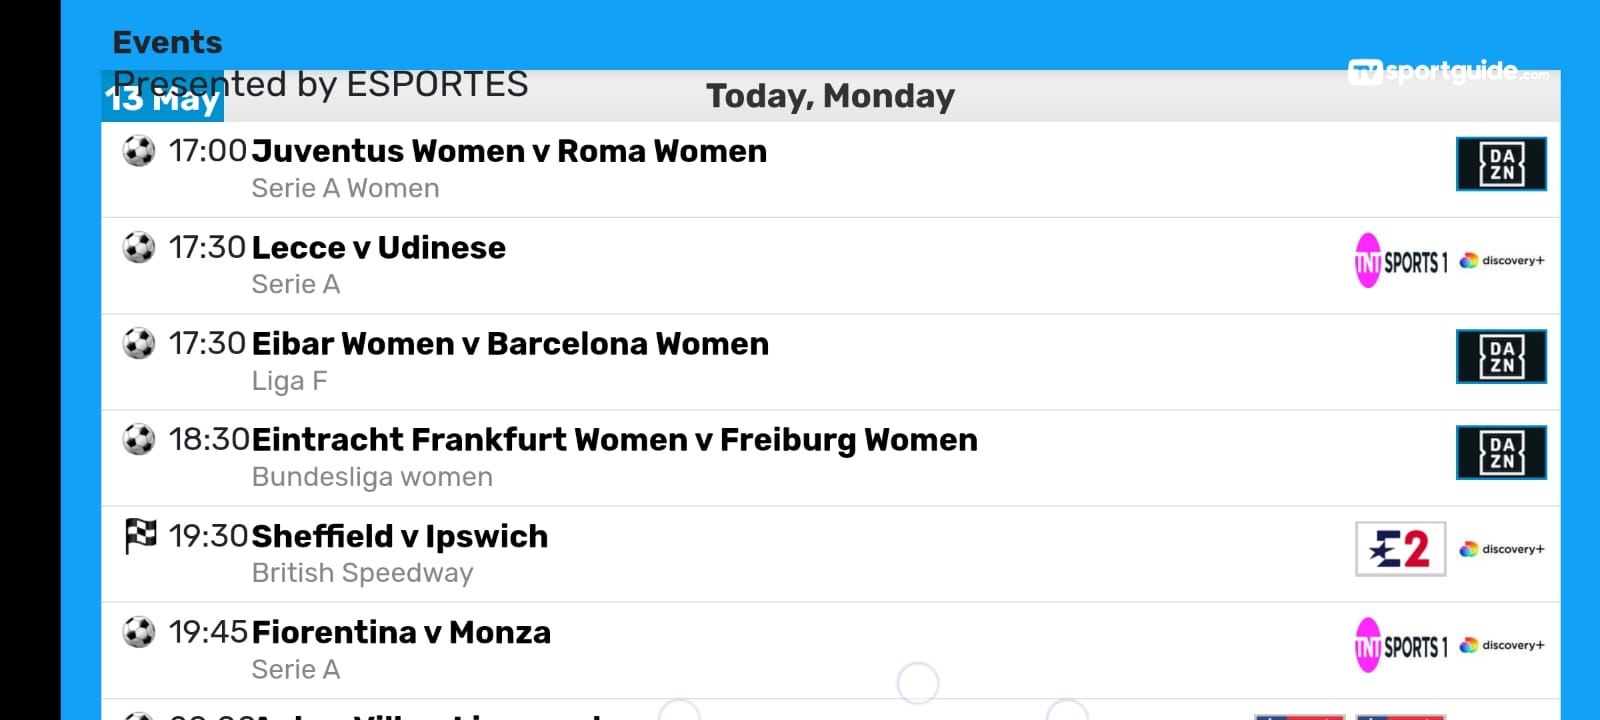Click TNT Sports 1 logo beside Lecce v Udinese
1600x720 pixels.
click(1401, 261)
